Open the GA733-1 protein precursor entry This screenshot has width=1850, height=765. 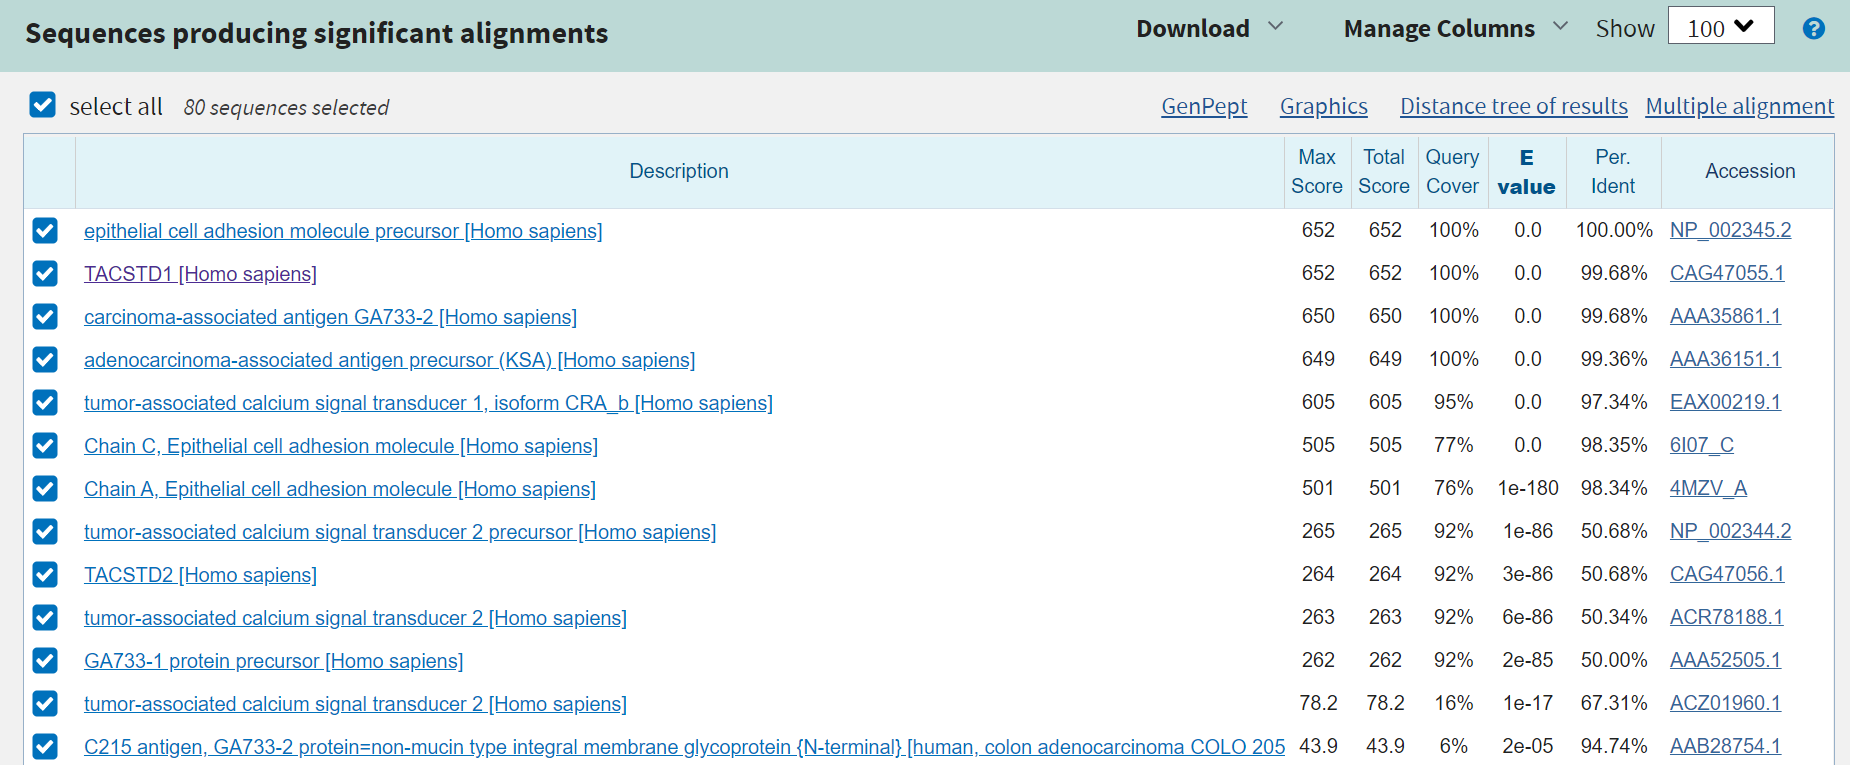click(273, 661)
